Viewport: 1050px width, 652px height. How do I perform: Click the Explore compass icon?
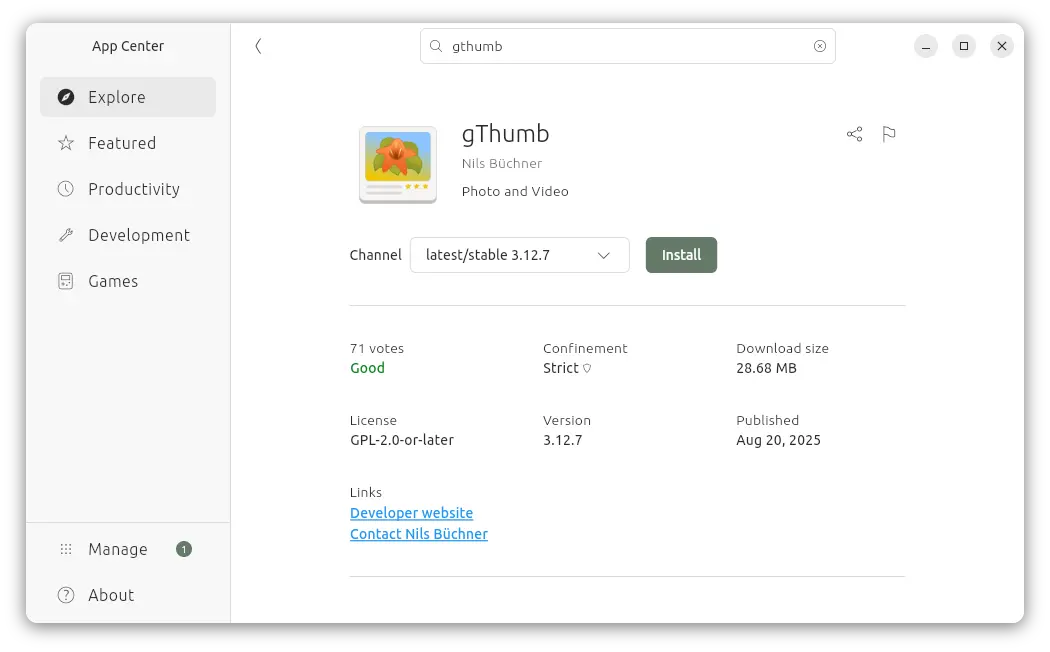[x=66, y=97]
